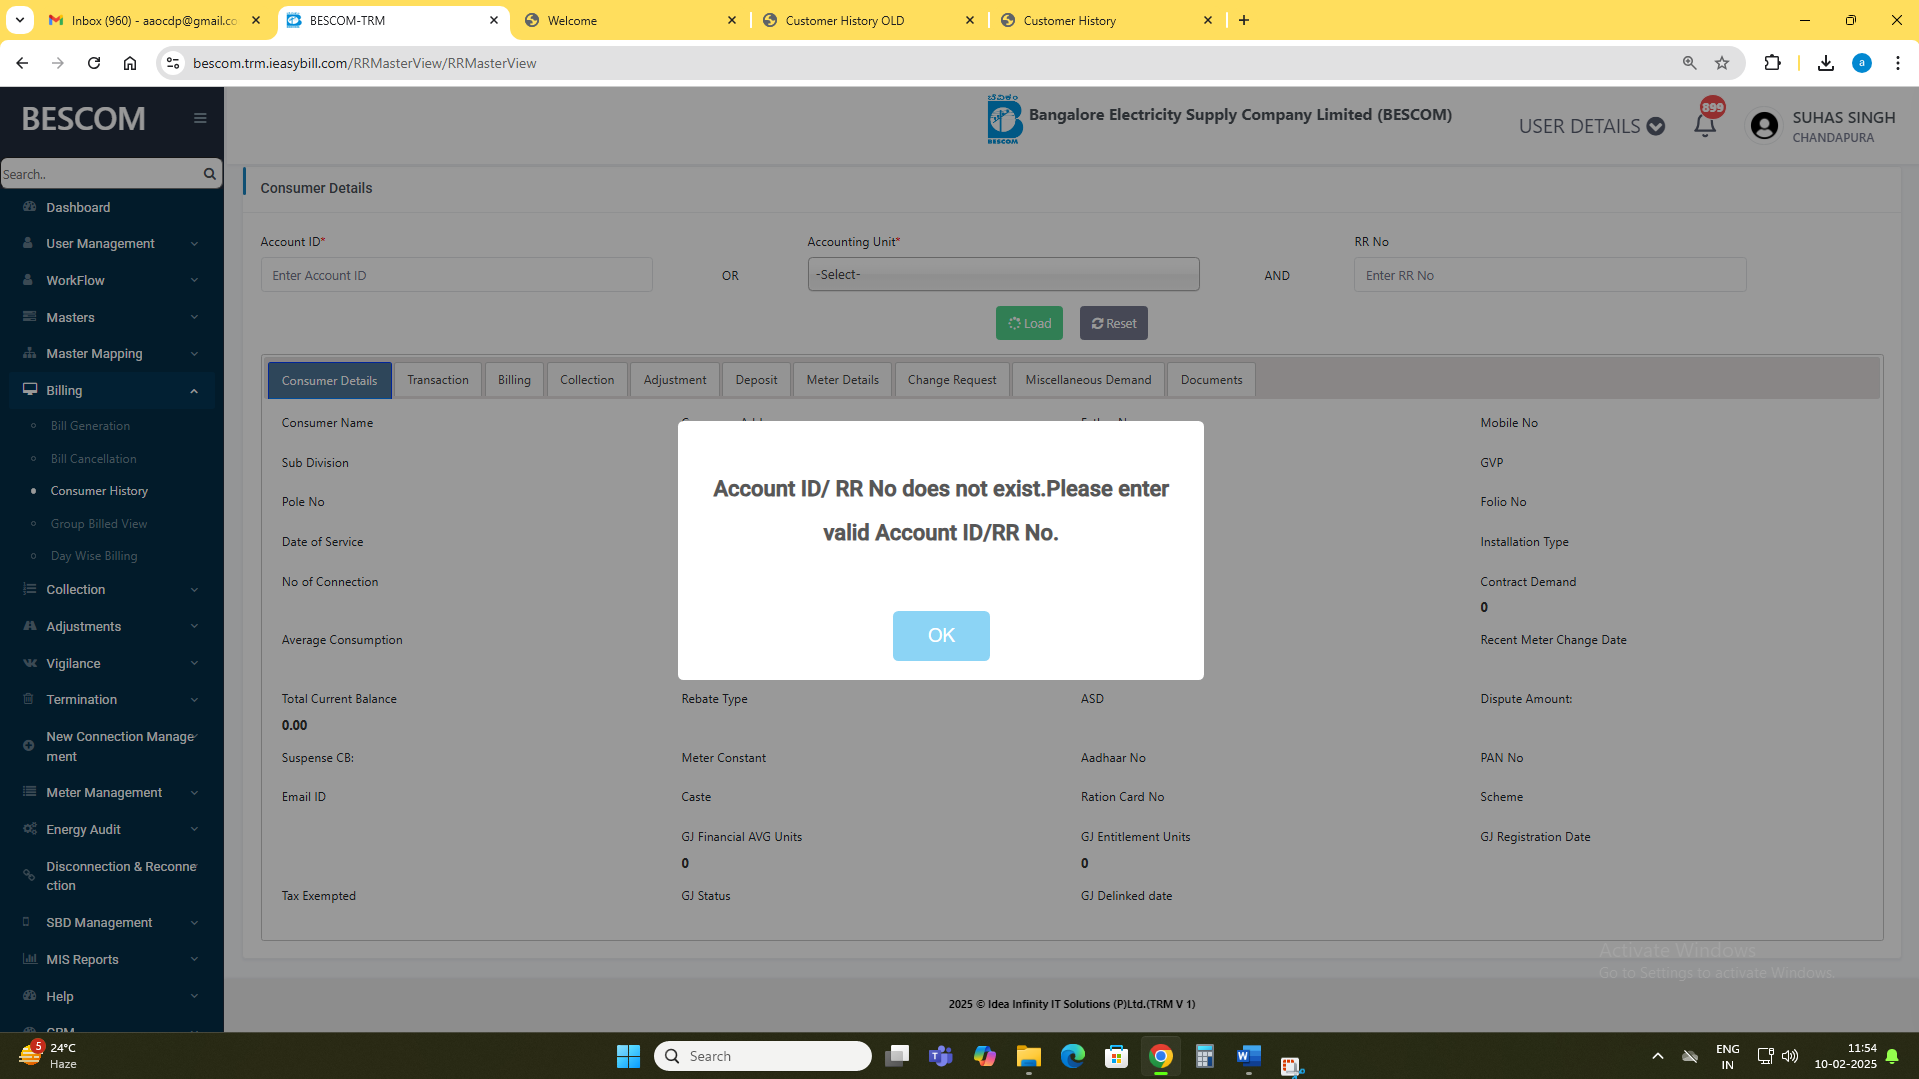
Task: Click the browser zoom magnifier icon
Action: [x=1690, y=63]
